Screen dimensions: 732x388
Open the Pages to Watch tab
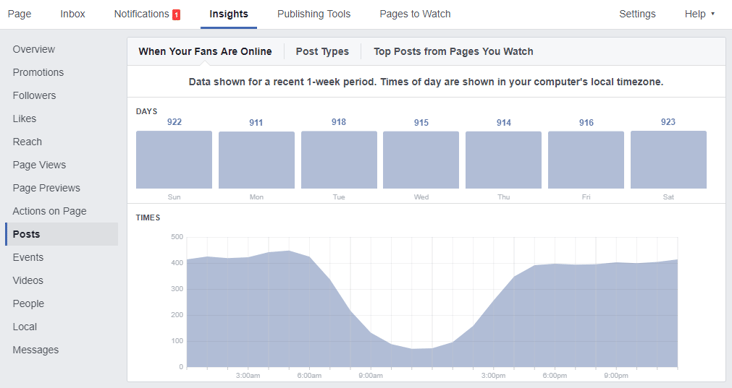(415, 14)
